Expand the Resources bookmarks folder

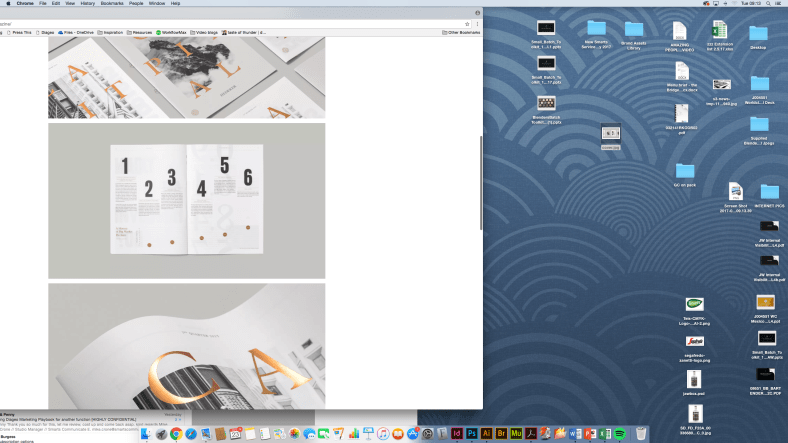[x=139, y=32]
